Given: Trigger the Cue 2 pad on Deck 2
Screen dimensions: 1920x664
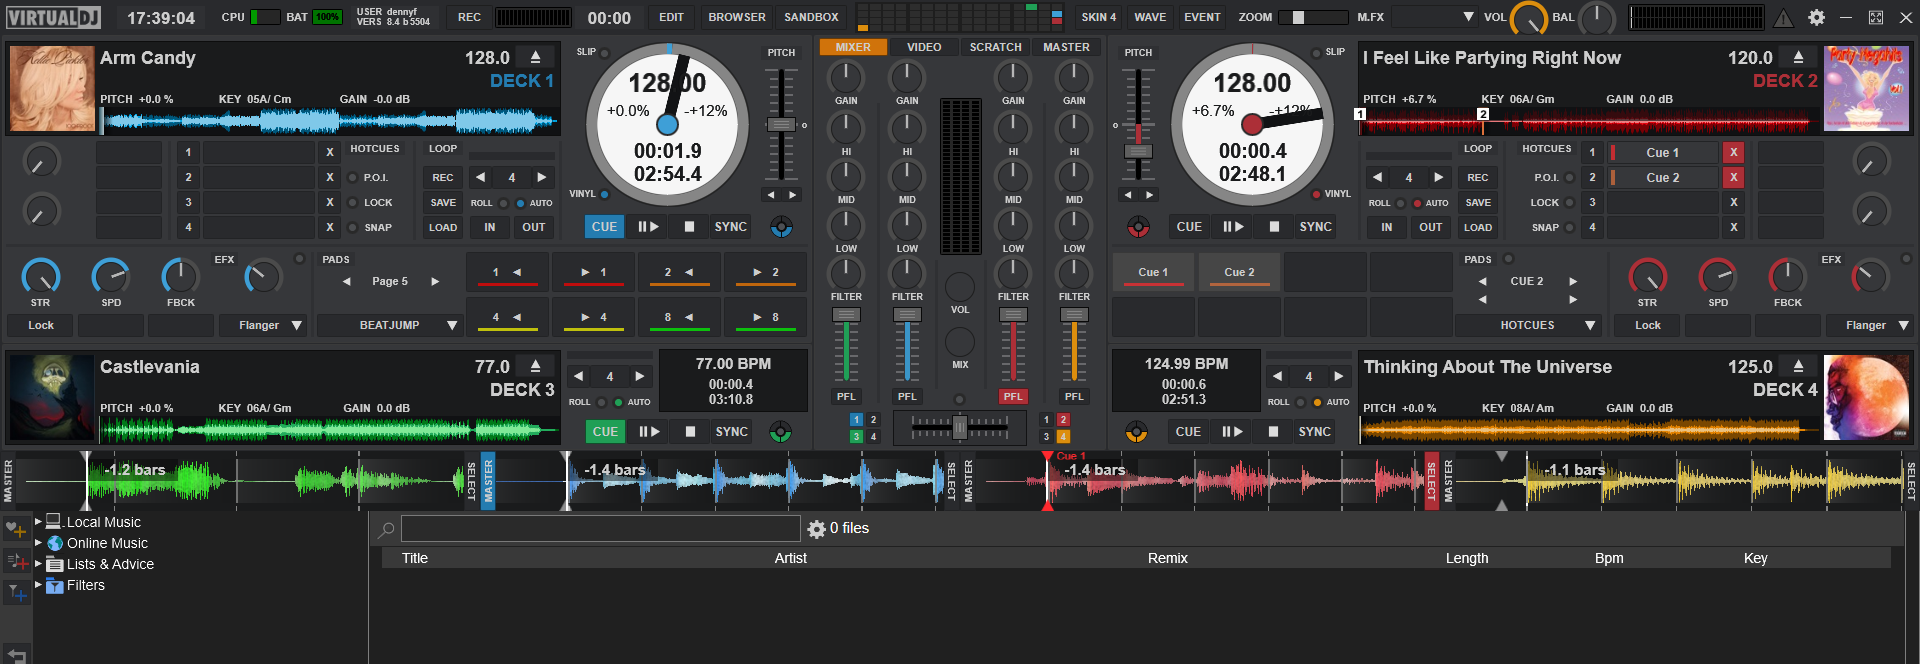Looking at the screenshot, I should pos(1239,272).
